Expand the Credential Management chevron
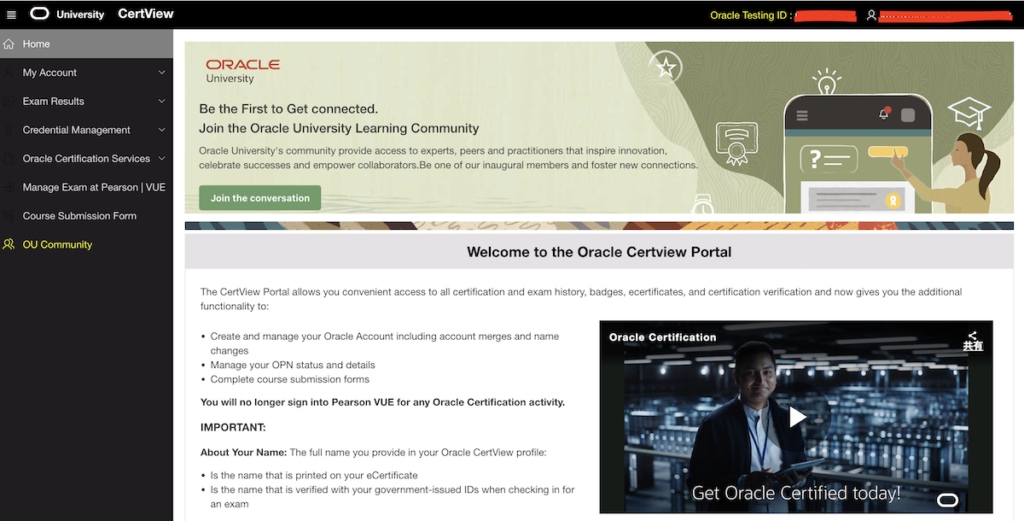The width and height of the screenshot is (1024, 521). 162,130
